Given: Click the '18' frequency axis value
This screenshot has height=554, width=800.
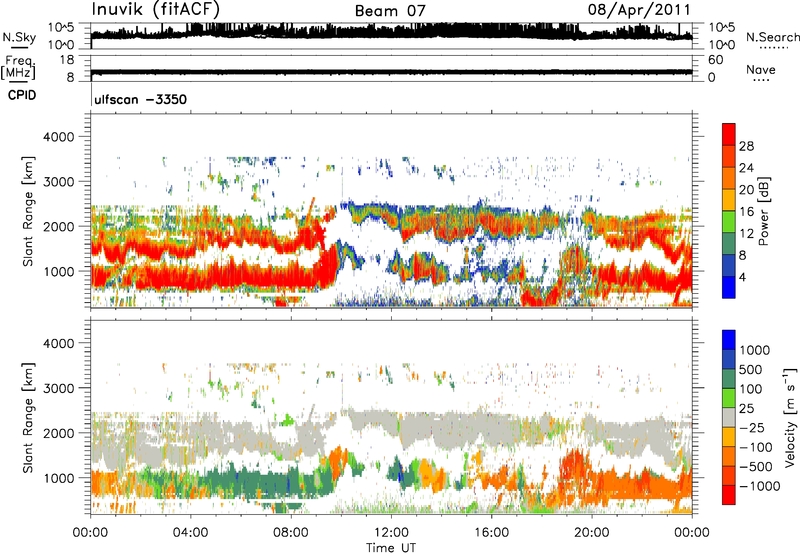Looking at the screenshot, I should pyautogui.click(x=67, y=60).
